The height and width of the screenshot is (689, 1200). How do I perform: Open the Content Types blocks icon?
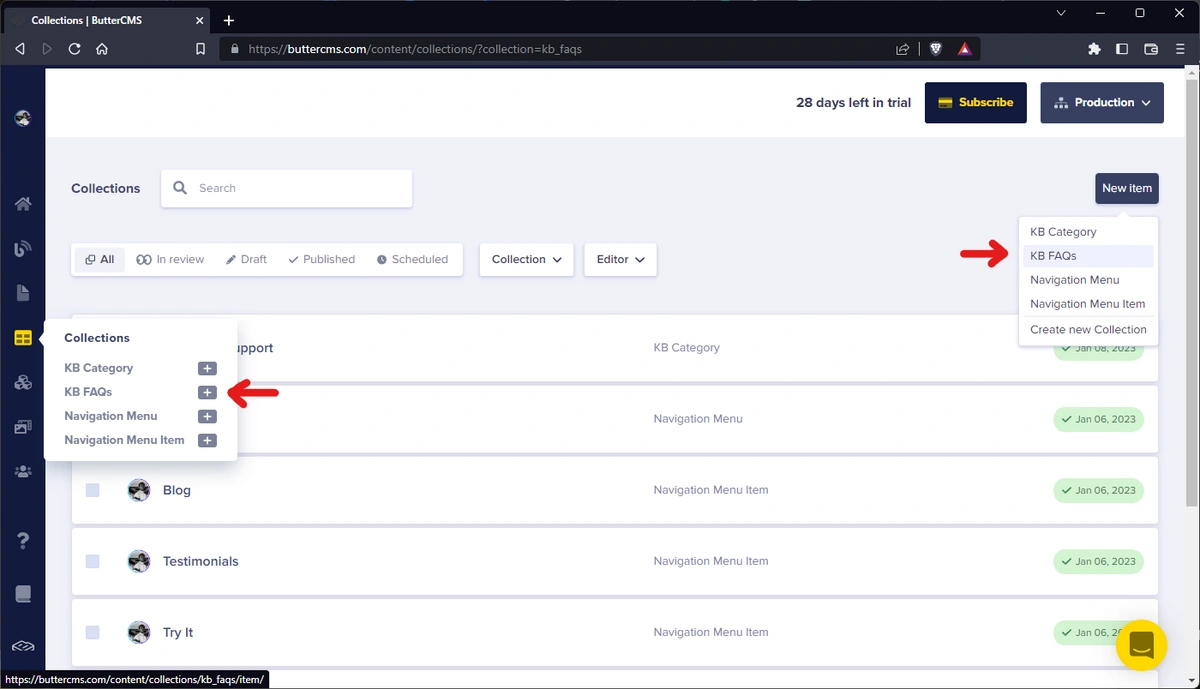(x=23, y=382)
